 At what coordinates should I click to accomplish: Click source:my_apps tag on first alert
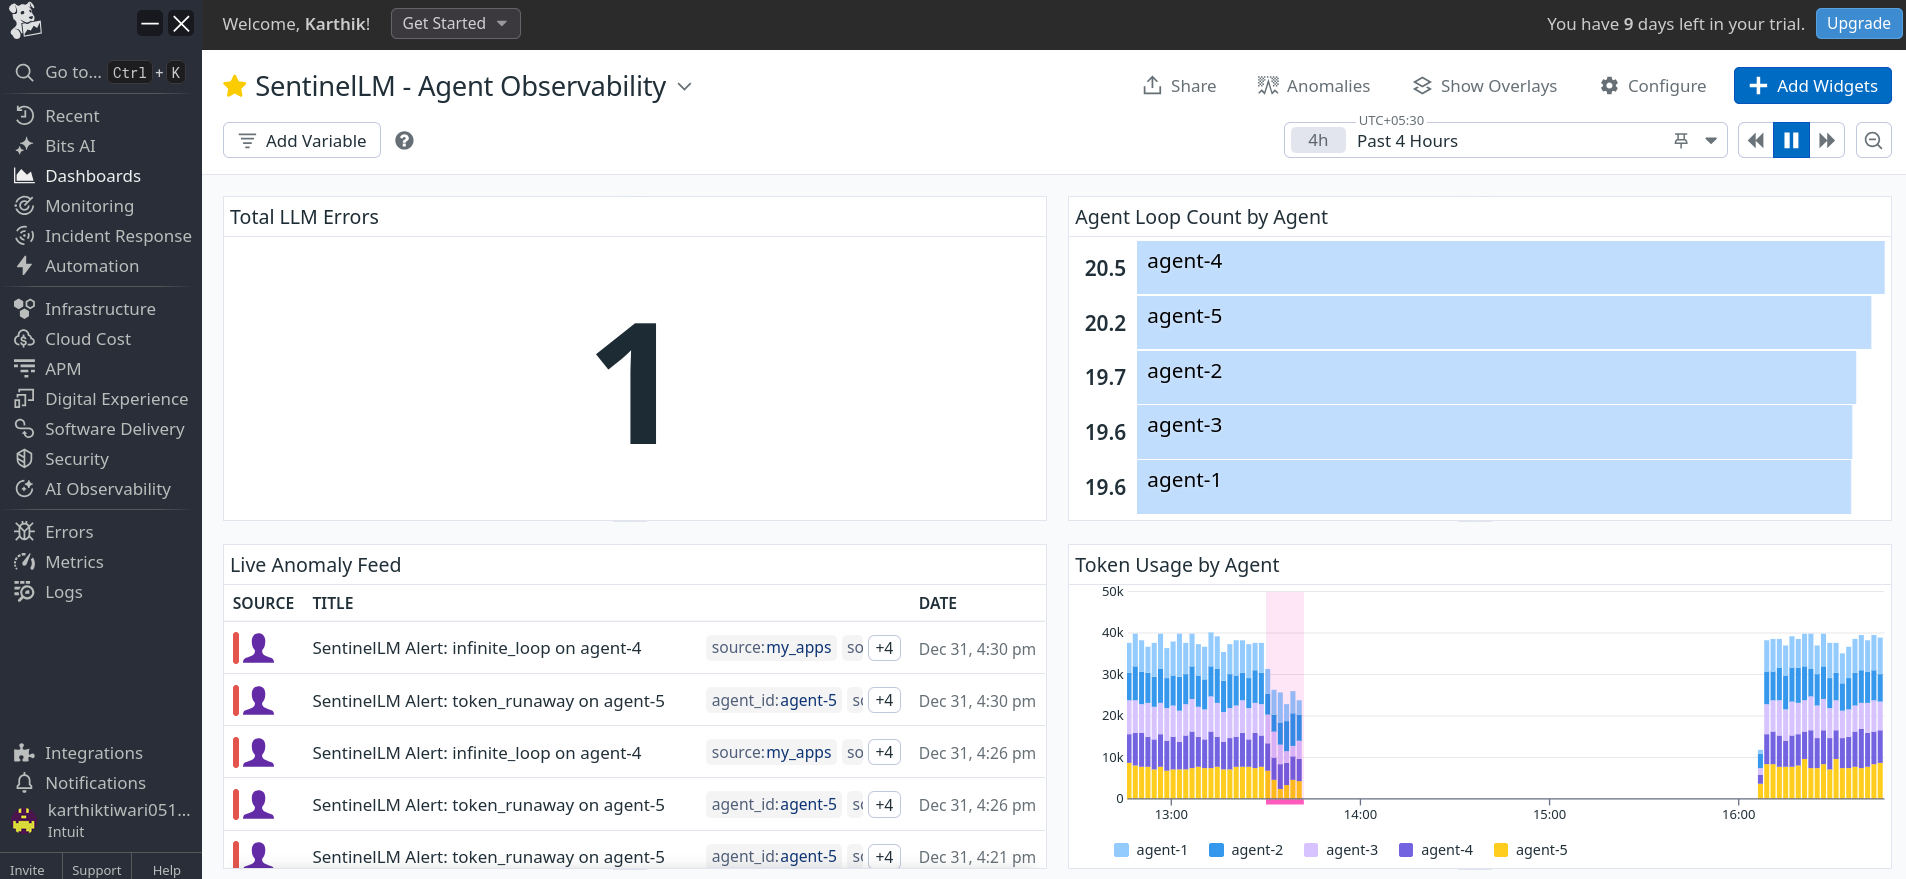pyautogui.click(x=771, y=648)
